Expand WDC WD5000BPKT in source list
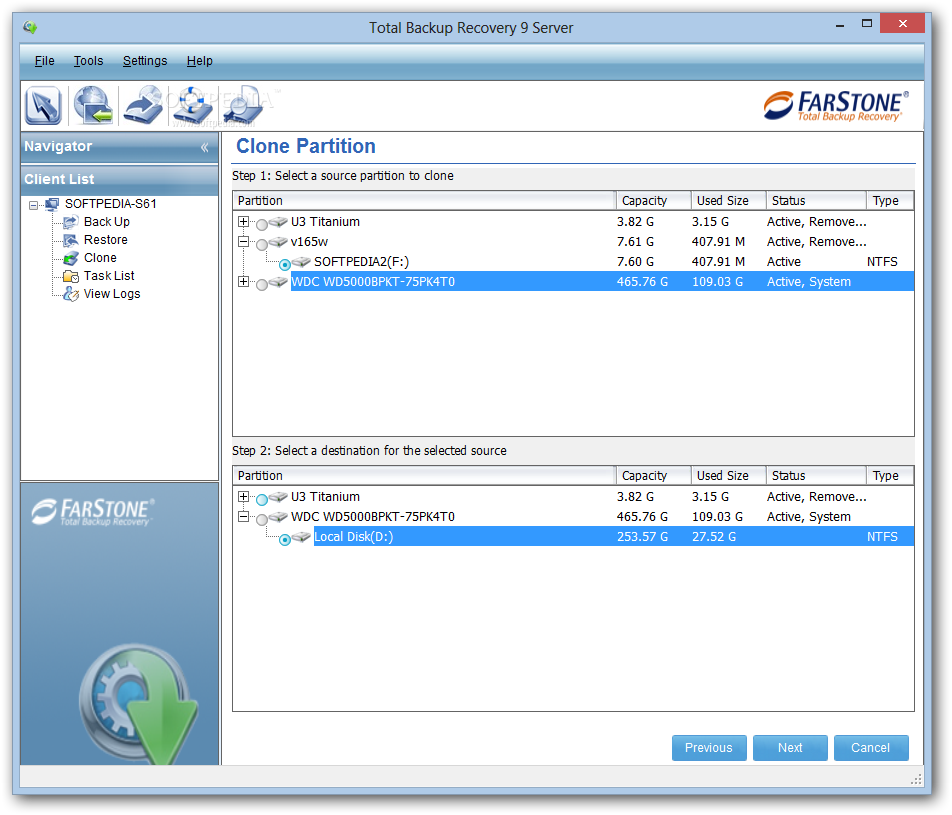This screenshot has height=815, width=952. 243,282
